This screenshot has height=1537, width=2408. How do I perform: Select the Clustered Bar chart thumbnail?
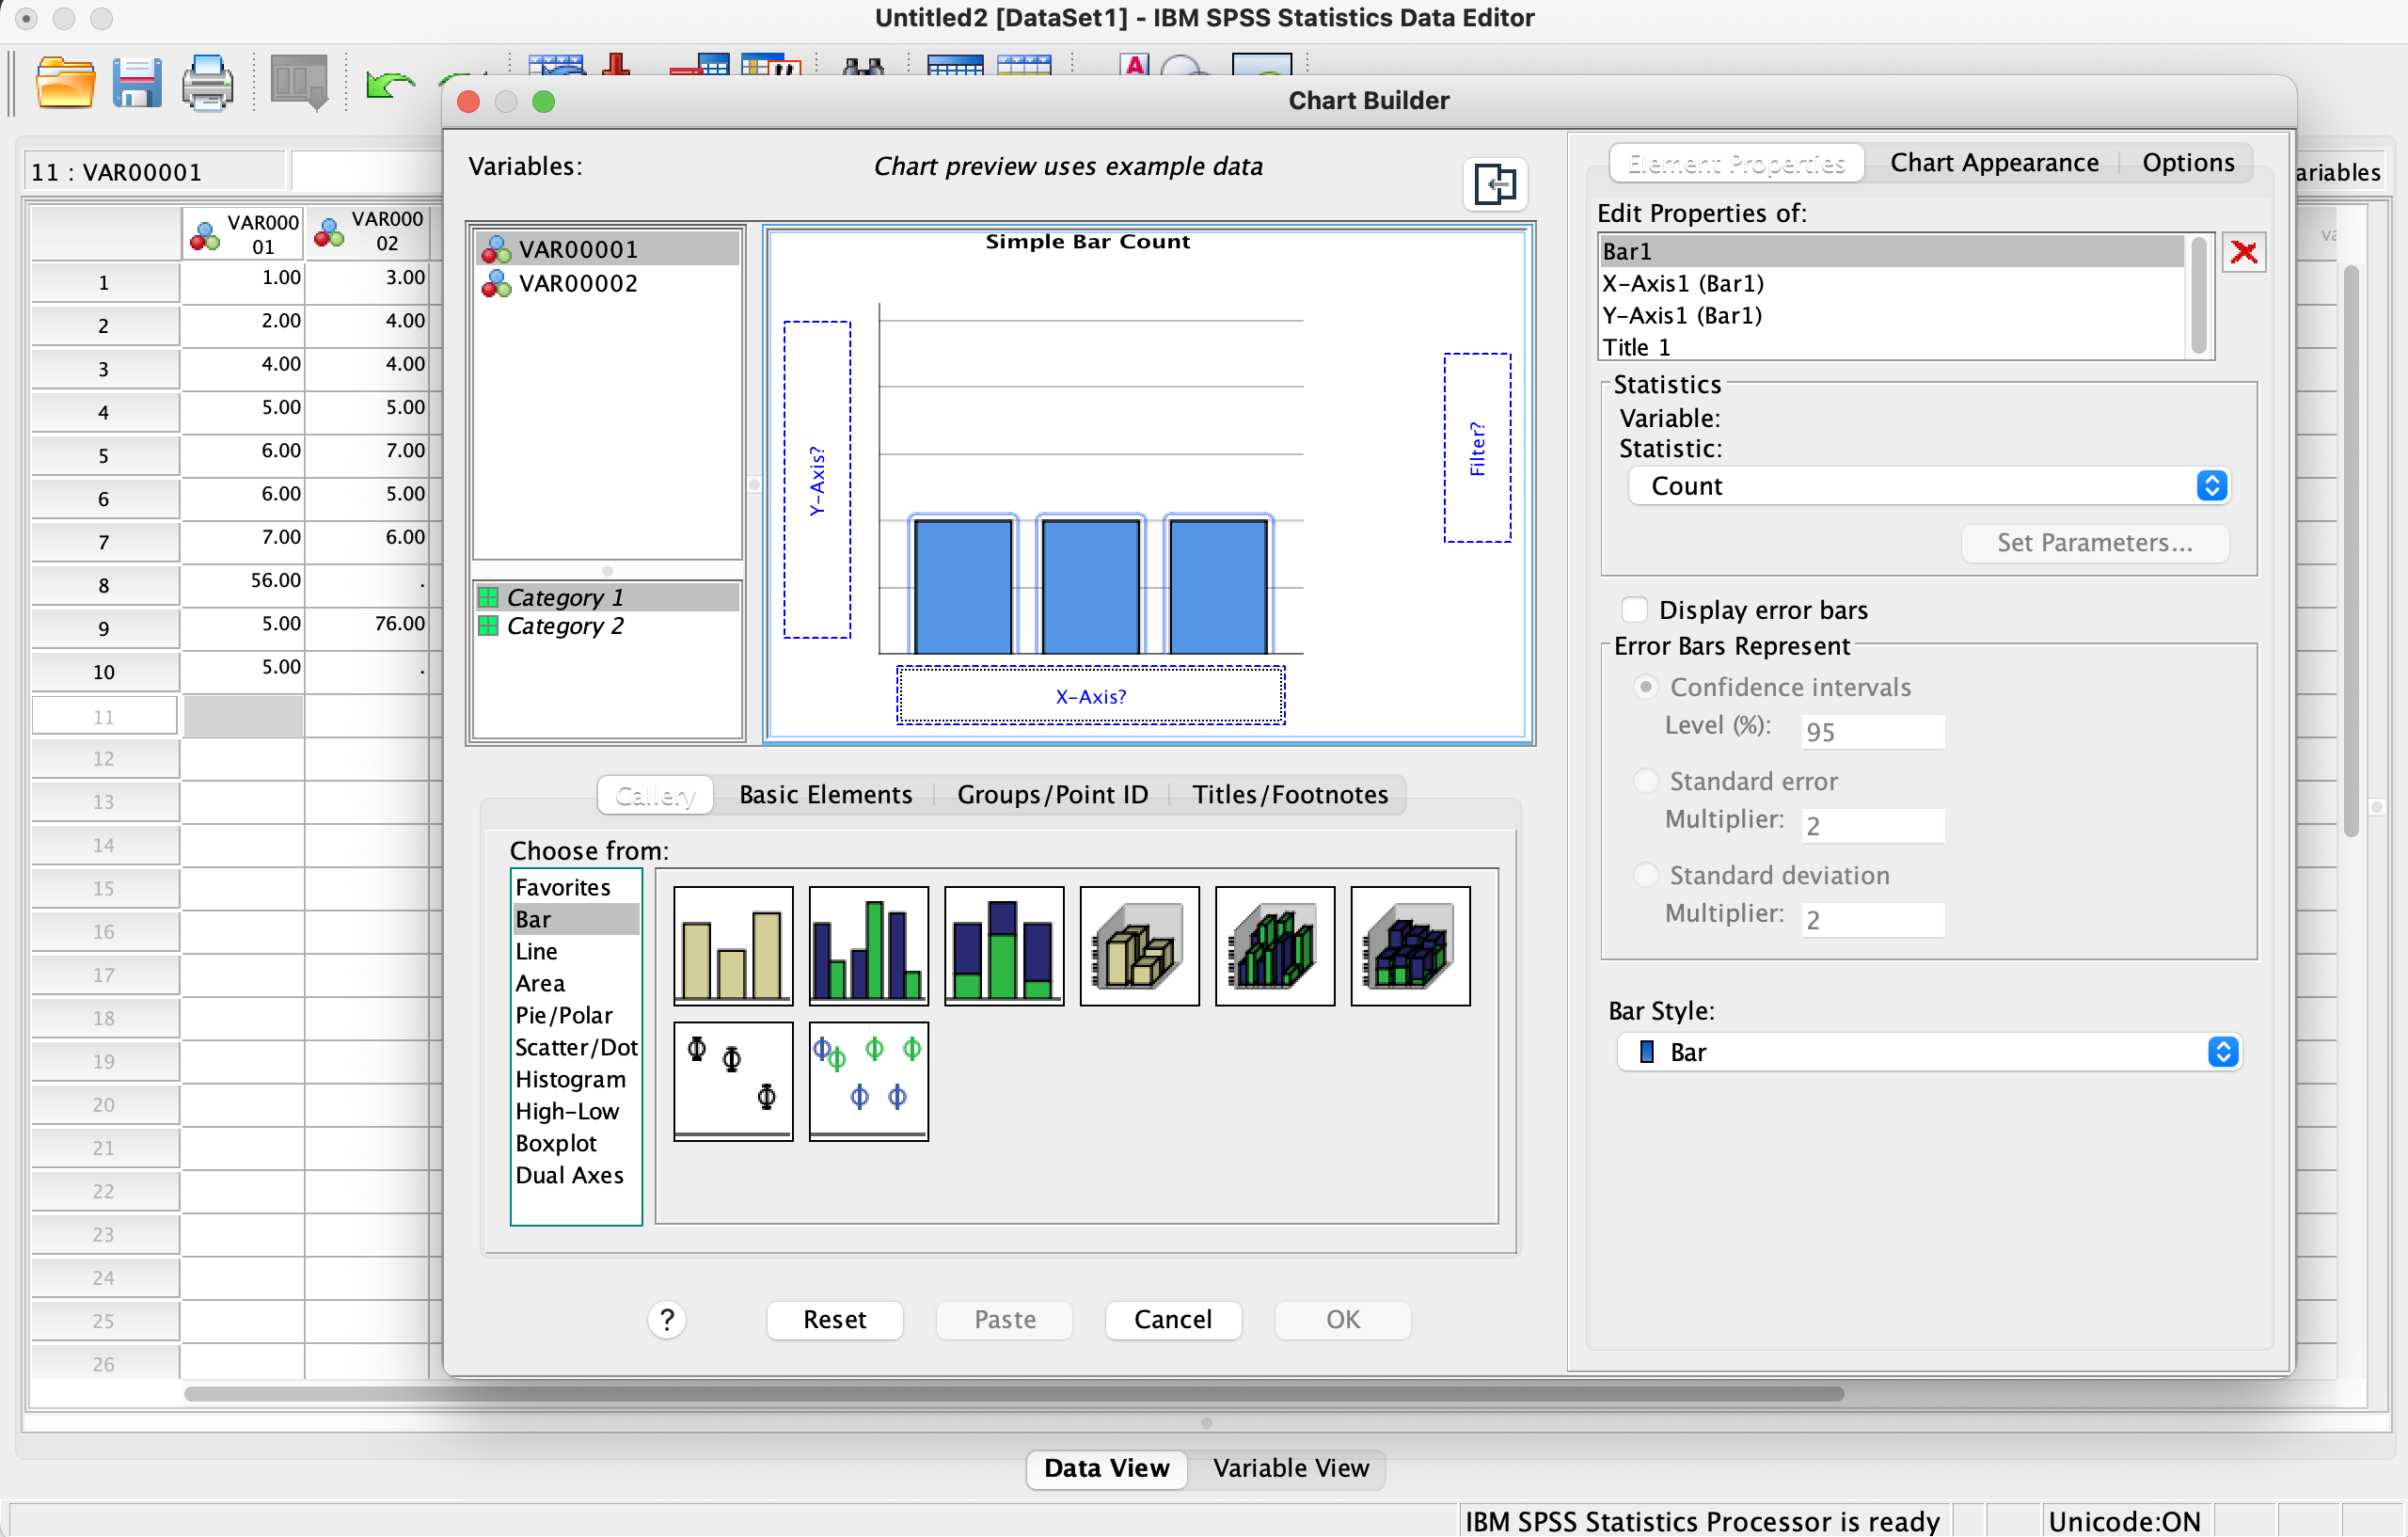(868, 945)
